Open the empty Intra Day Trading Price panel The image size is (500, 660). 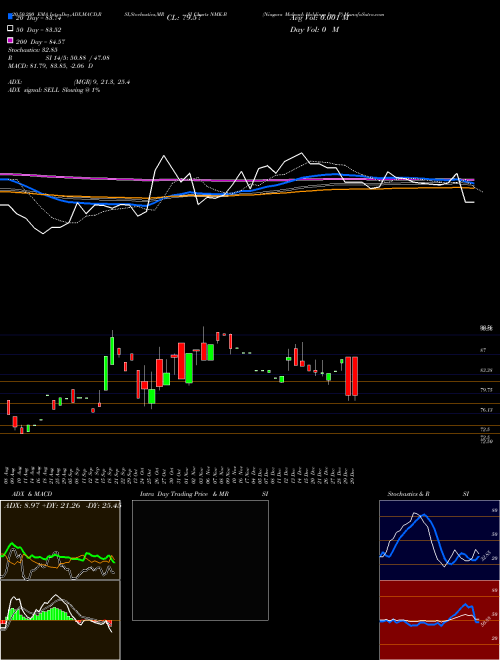click(x=200, y=560)
